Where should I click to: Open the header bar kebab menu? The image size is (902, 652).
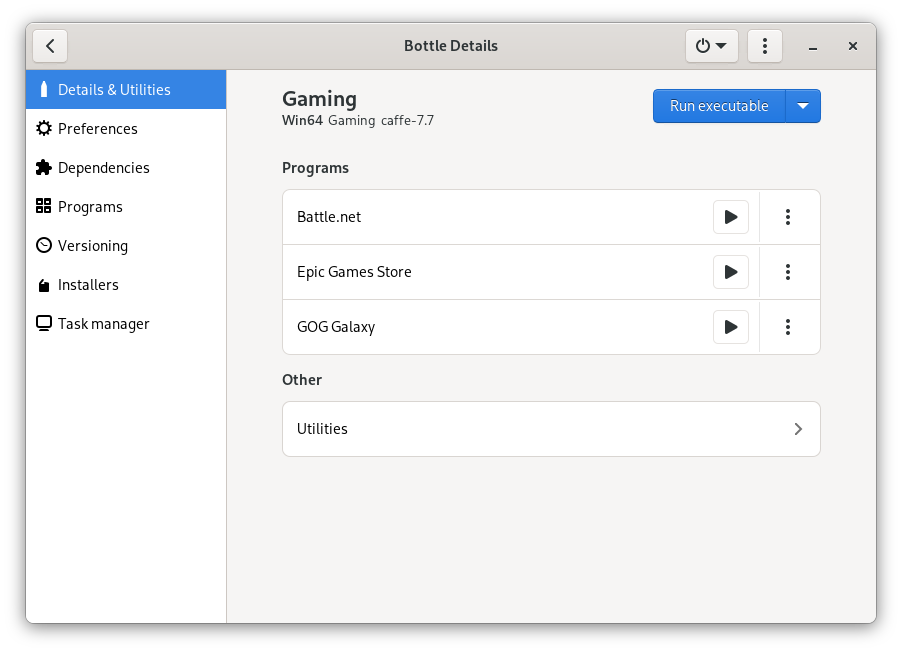(x=765, y=46)
